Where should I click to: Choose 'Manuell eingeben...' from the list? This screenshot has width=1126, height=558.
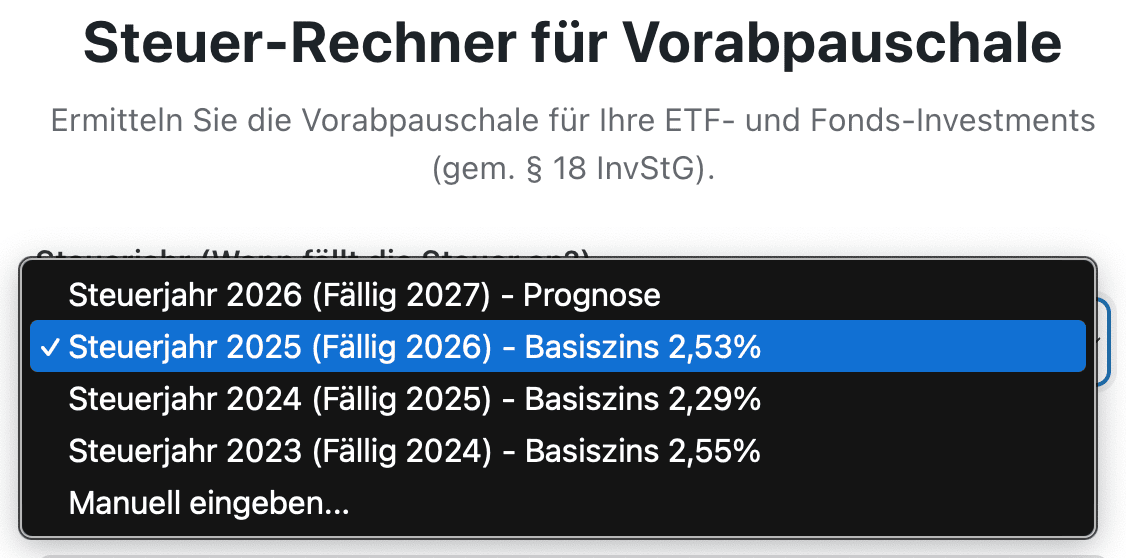(x=209, y=503)
